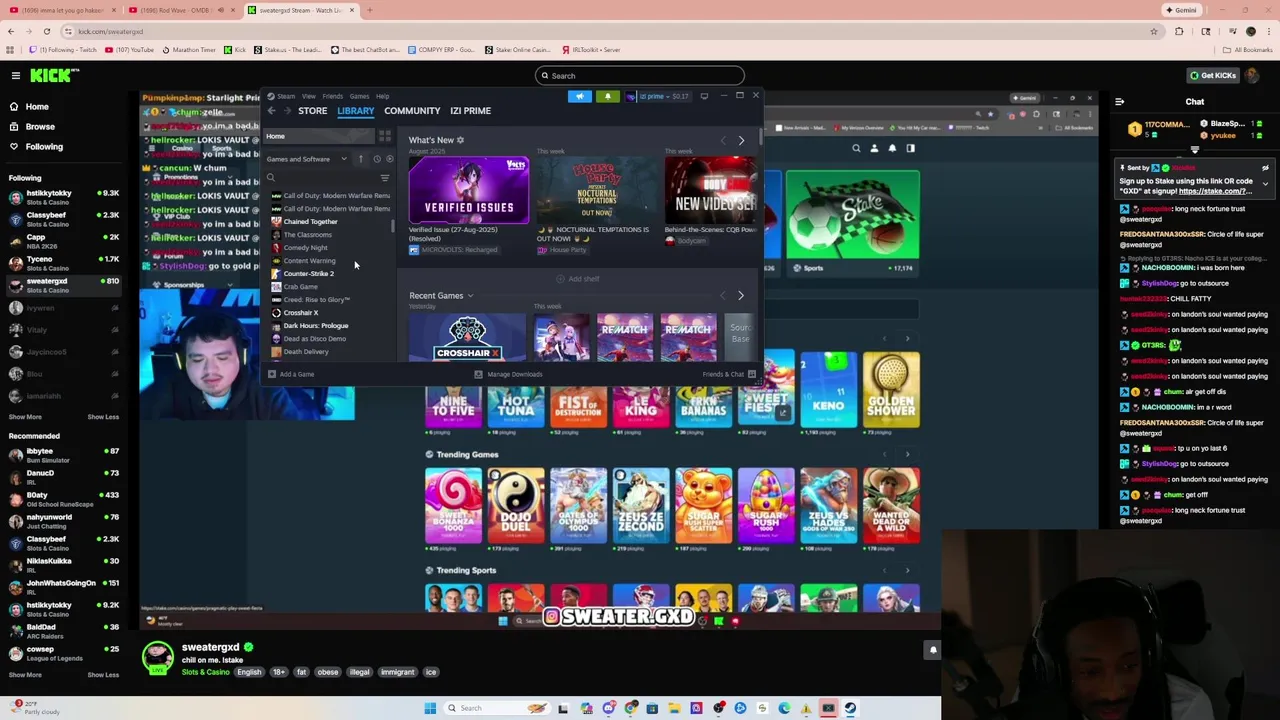Click Add a Game in Steam
The height and width of the screenshot is (720, 1280).
[291, 374]
